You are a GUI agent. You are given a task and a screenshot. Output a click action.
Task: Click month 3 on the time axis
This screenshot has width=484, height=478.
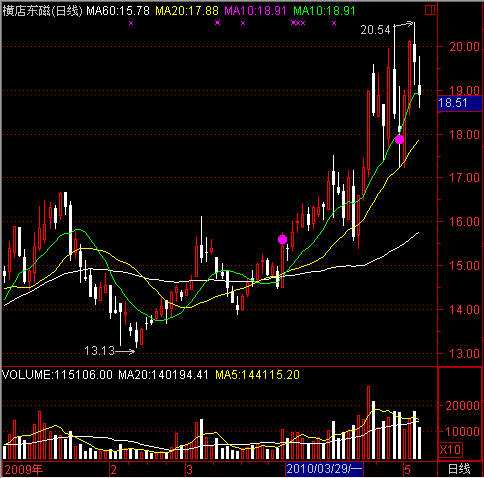pos(189,470)
